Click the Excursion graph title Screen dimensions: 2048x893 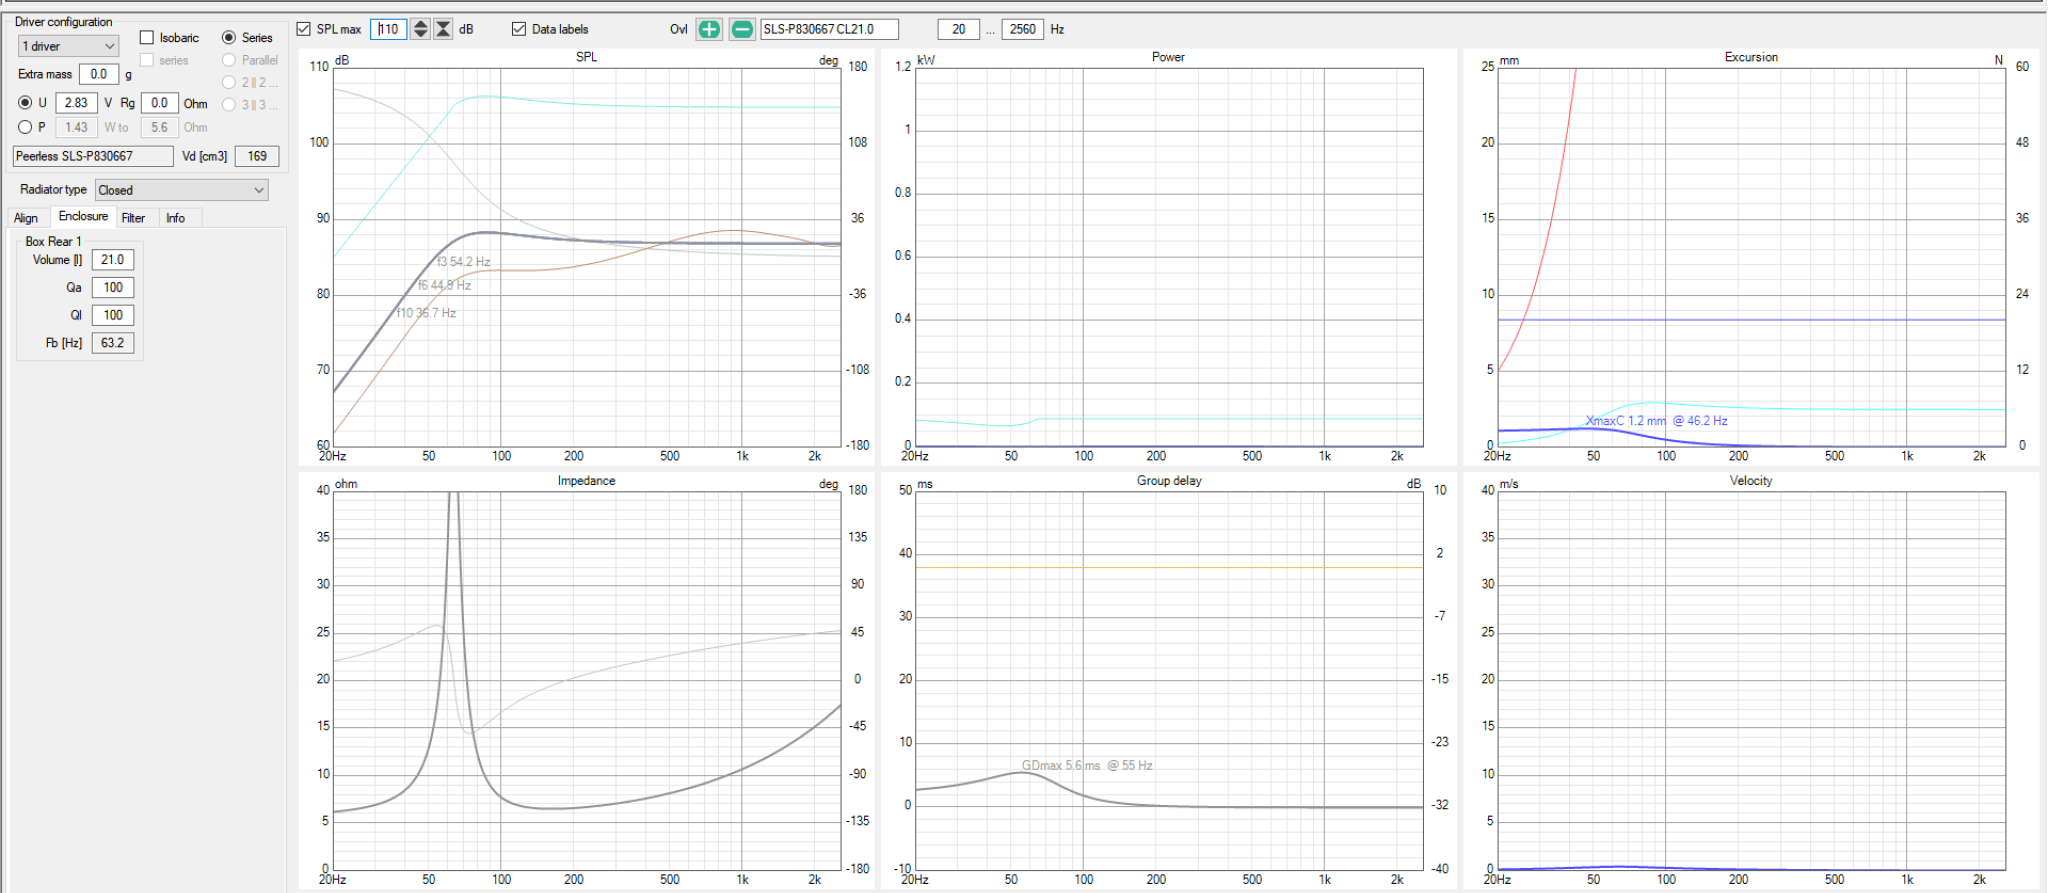coord(1751,57)
